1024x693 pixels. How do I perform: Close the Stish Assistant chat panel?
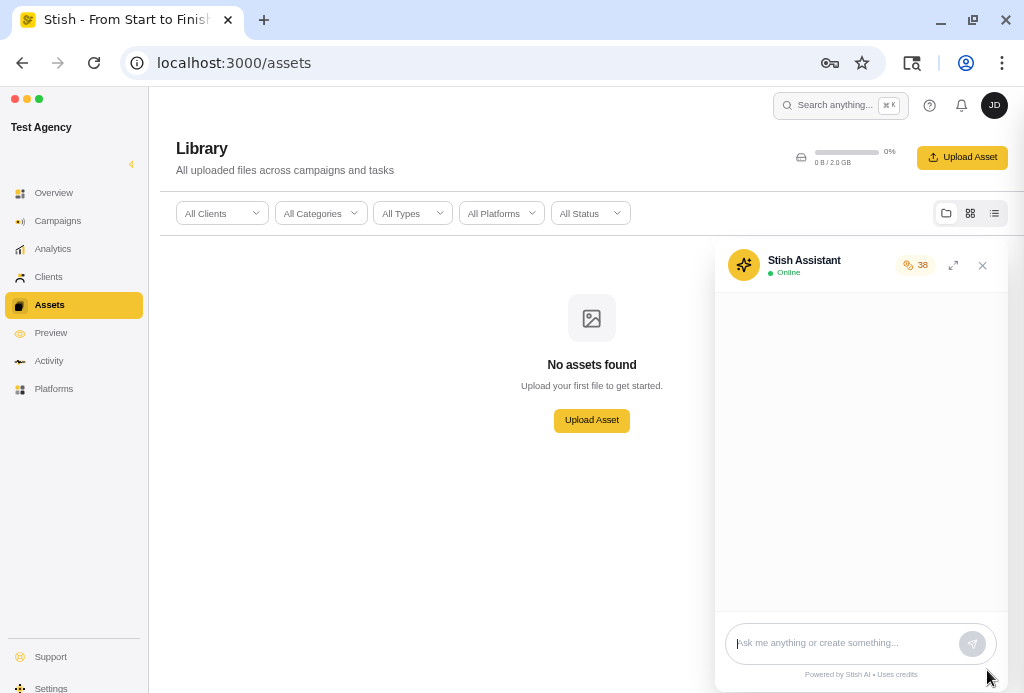pyautogui.click(x=982, y=266)
